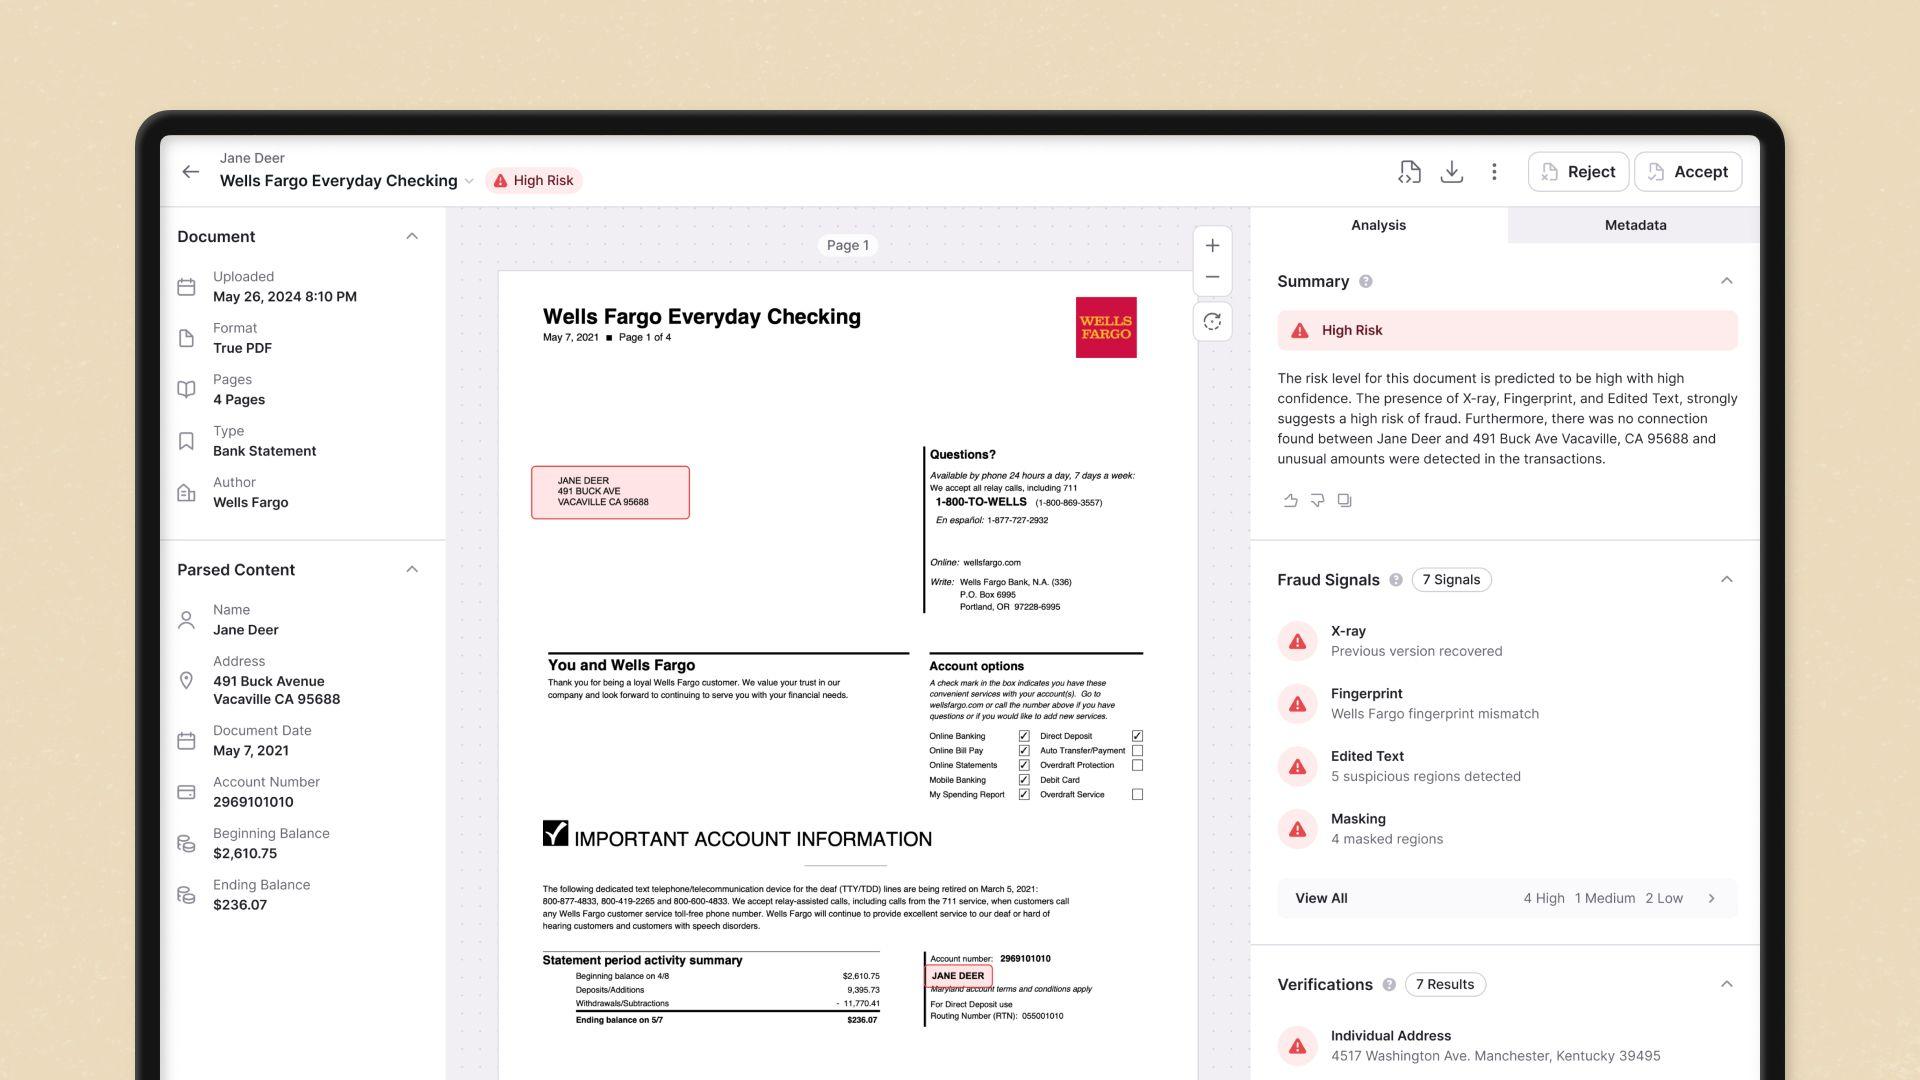Image resolution: width=1920 pixels, height=1080 pixels.
Task: Expand the Fraud Signals section collapse arrow
Action: click(1727, 580)
